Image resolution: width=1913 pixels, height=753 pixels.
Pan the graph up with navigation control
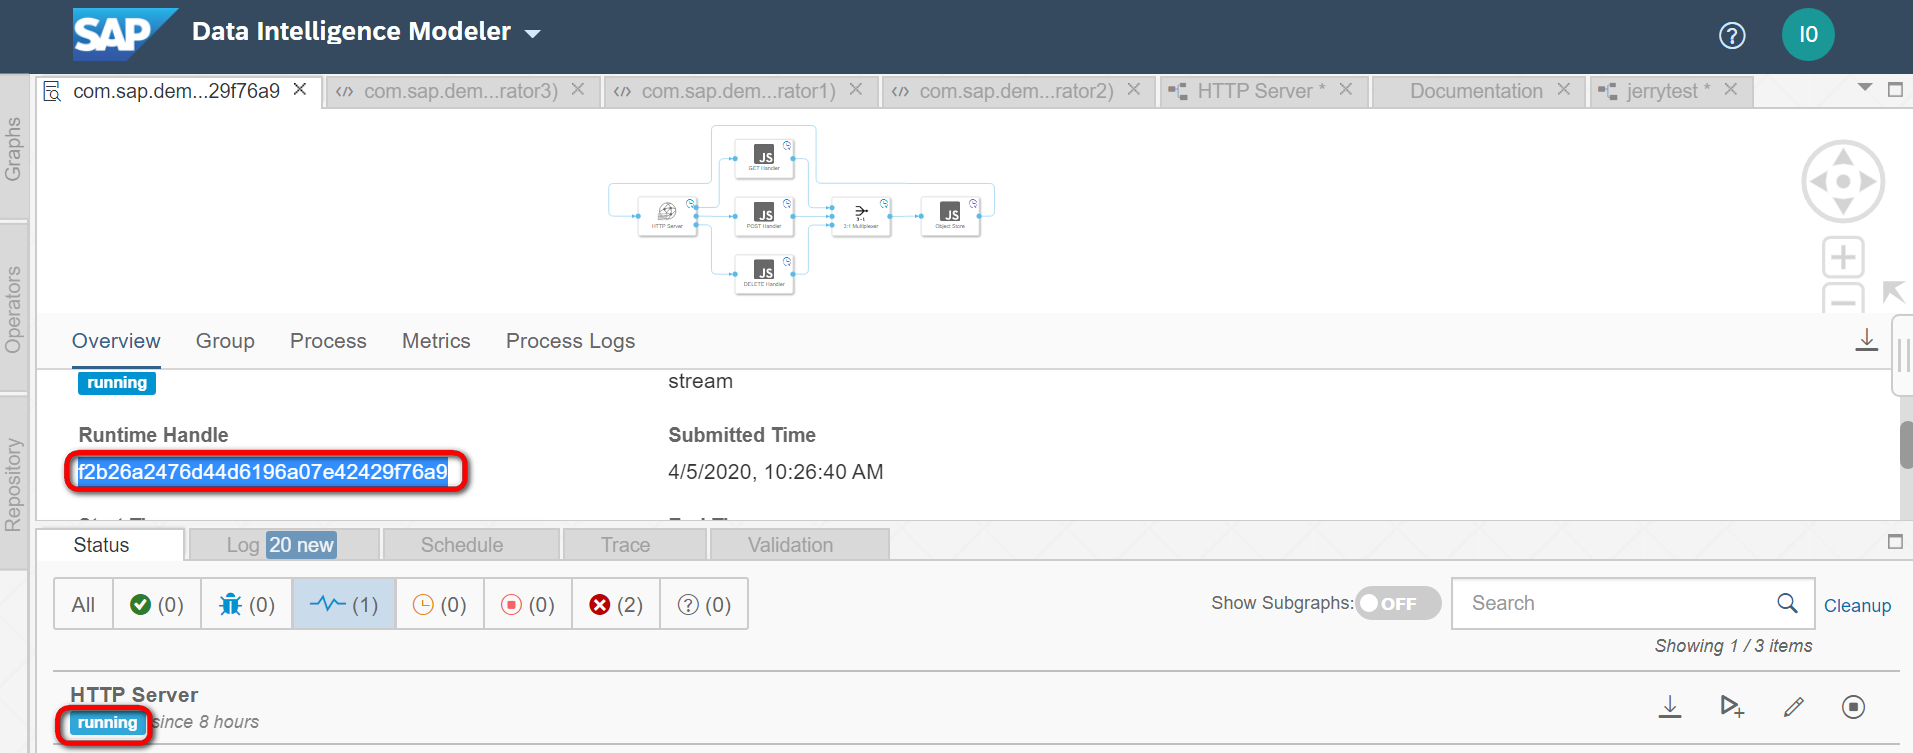1843,156
